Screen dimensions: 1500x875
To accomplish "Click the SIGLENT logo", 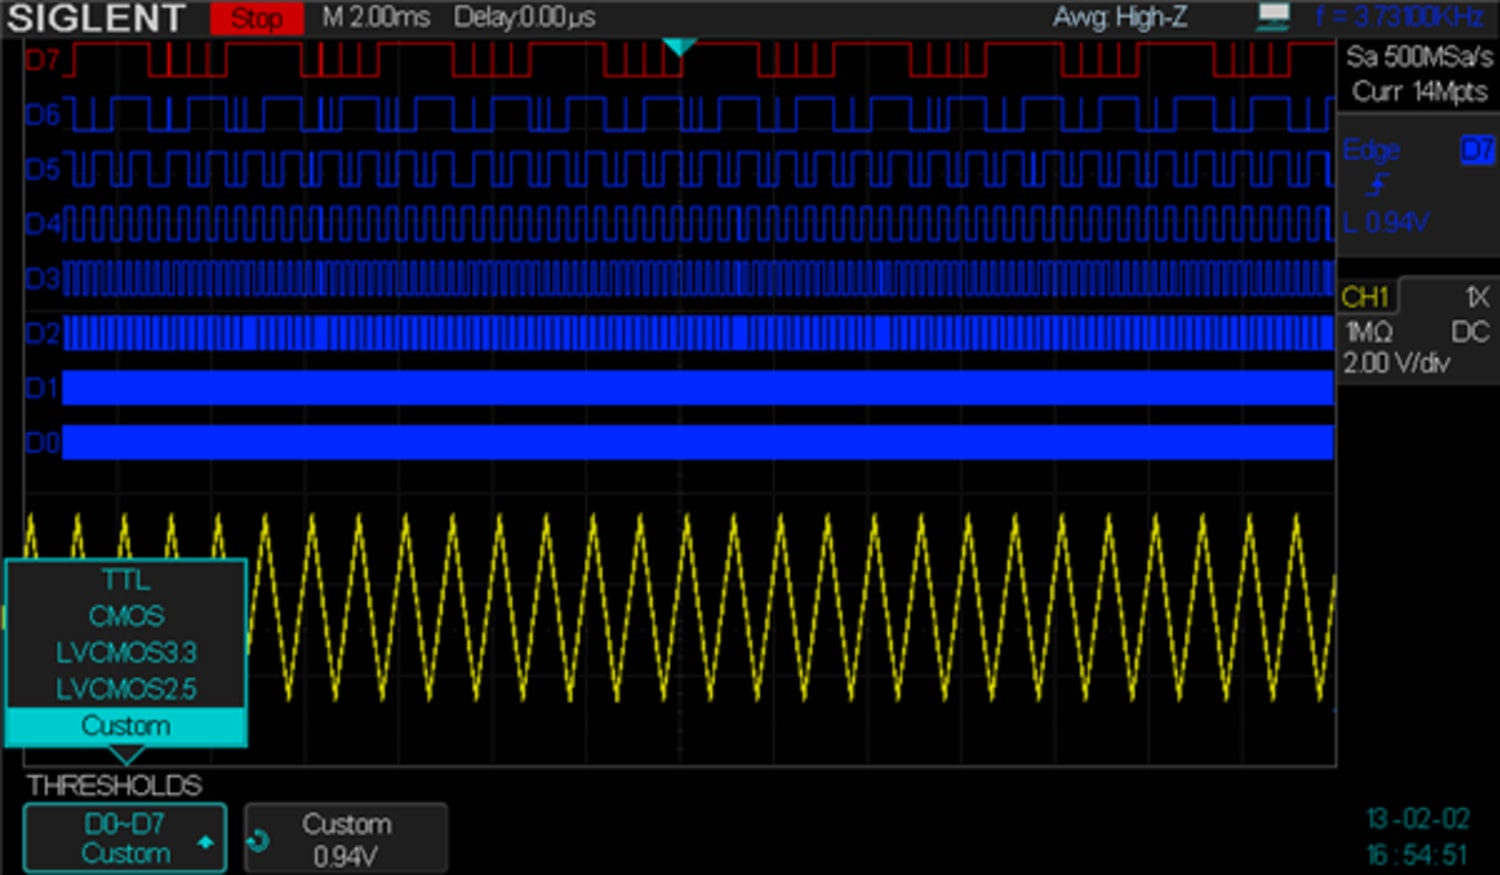I will coord(95,18).
